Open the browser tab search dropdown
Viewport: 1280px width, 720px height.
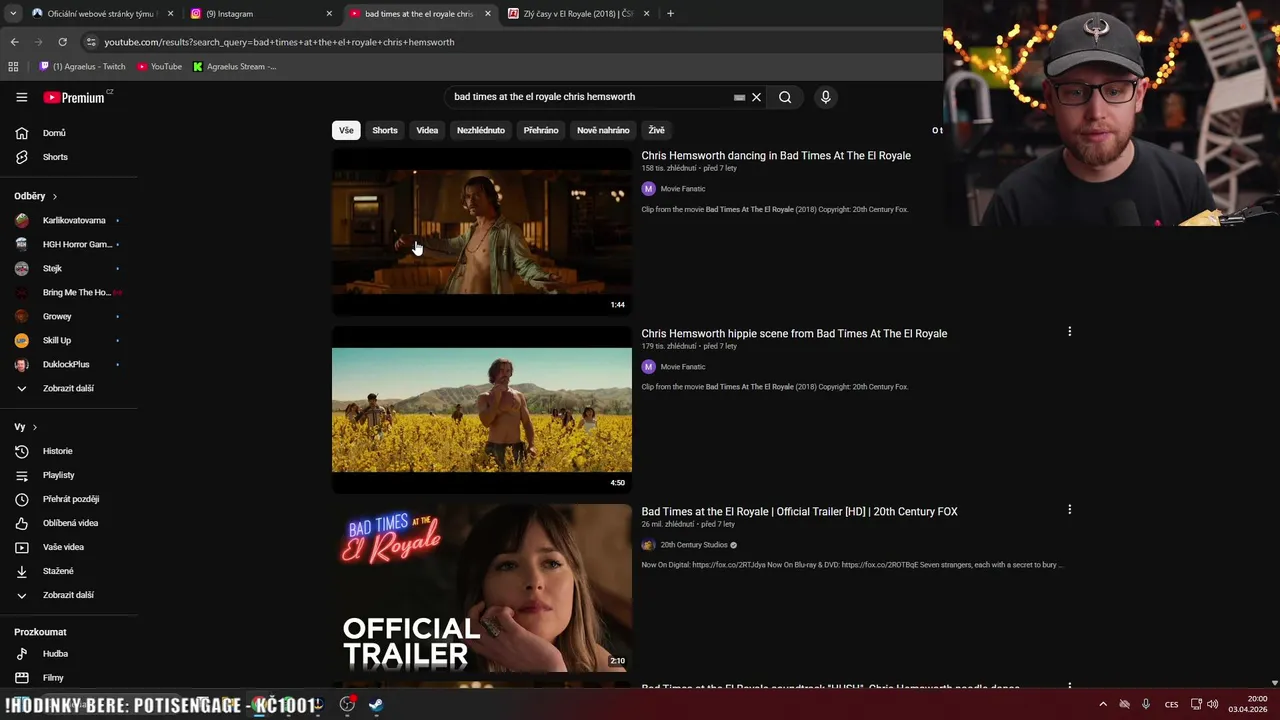point(13,14)
